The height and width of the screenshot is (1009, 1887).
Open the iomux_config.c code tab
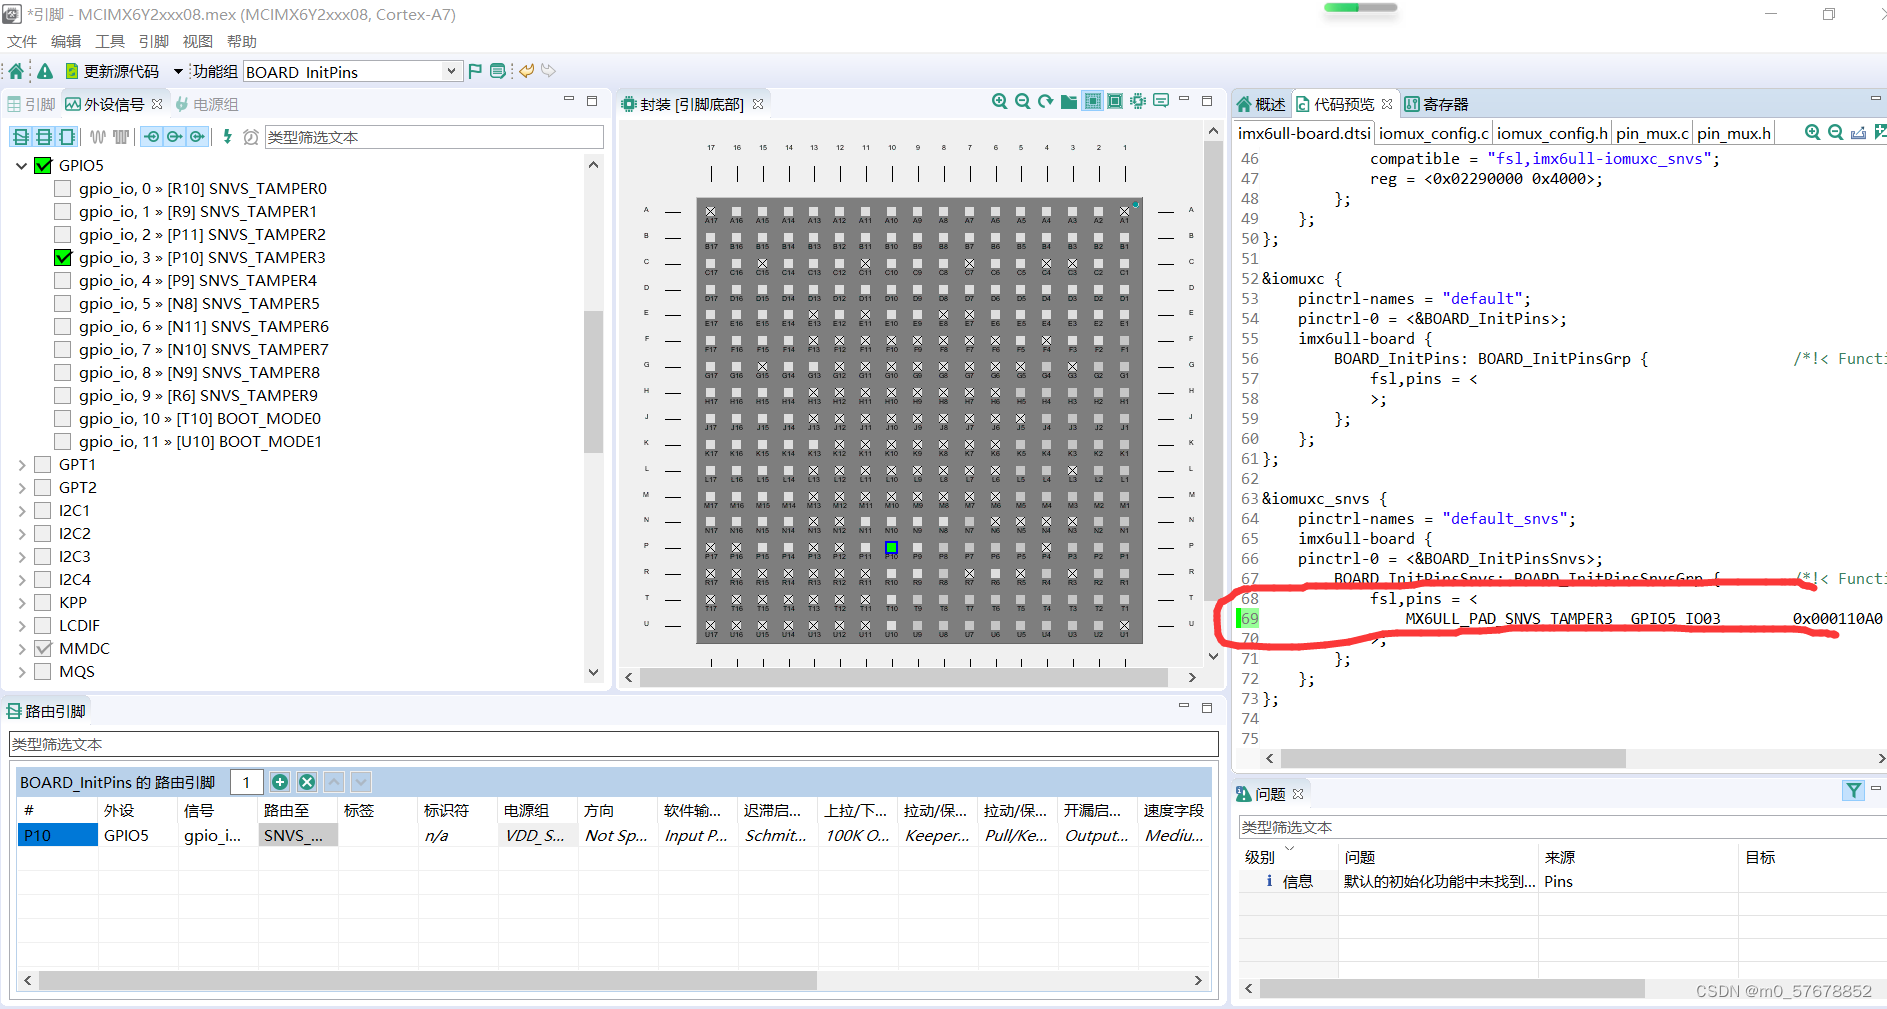pos(1434,133)
